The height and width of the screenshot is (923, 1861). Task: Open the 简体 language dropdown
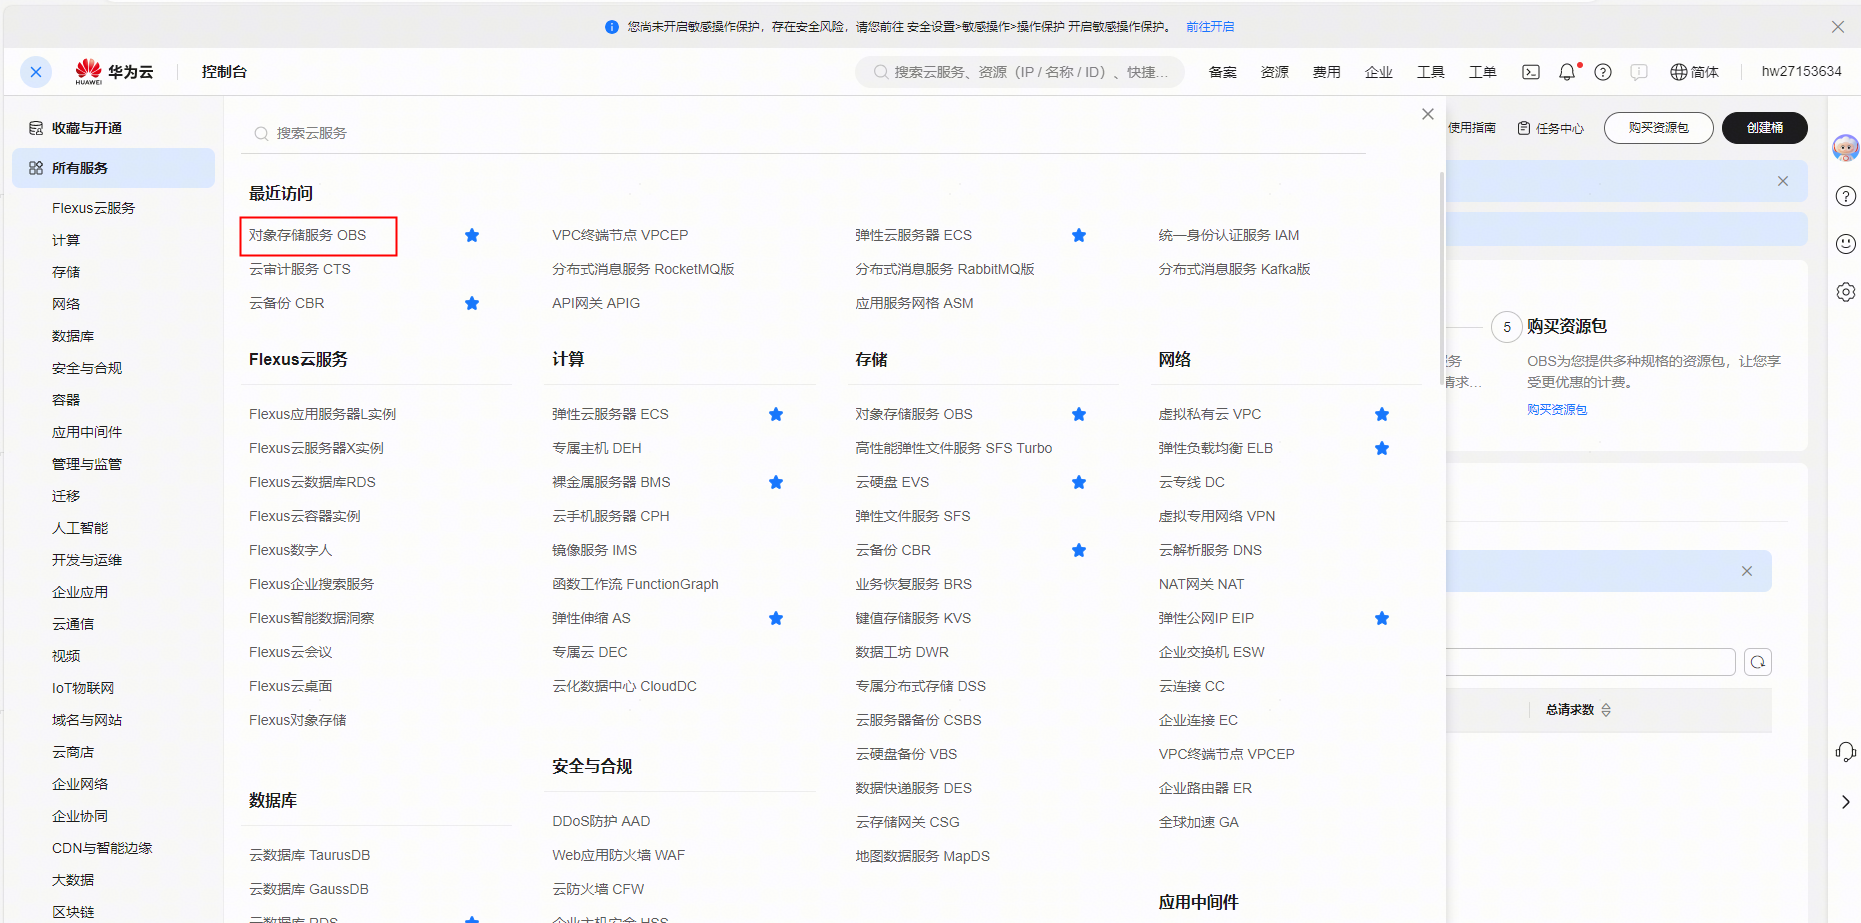1694,72
